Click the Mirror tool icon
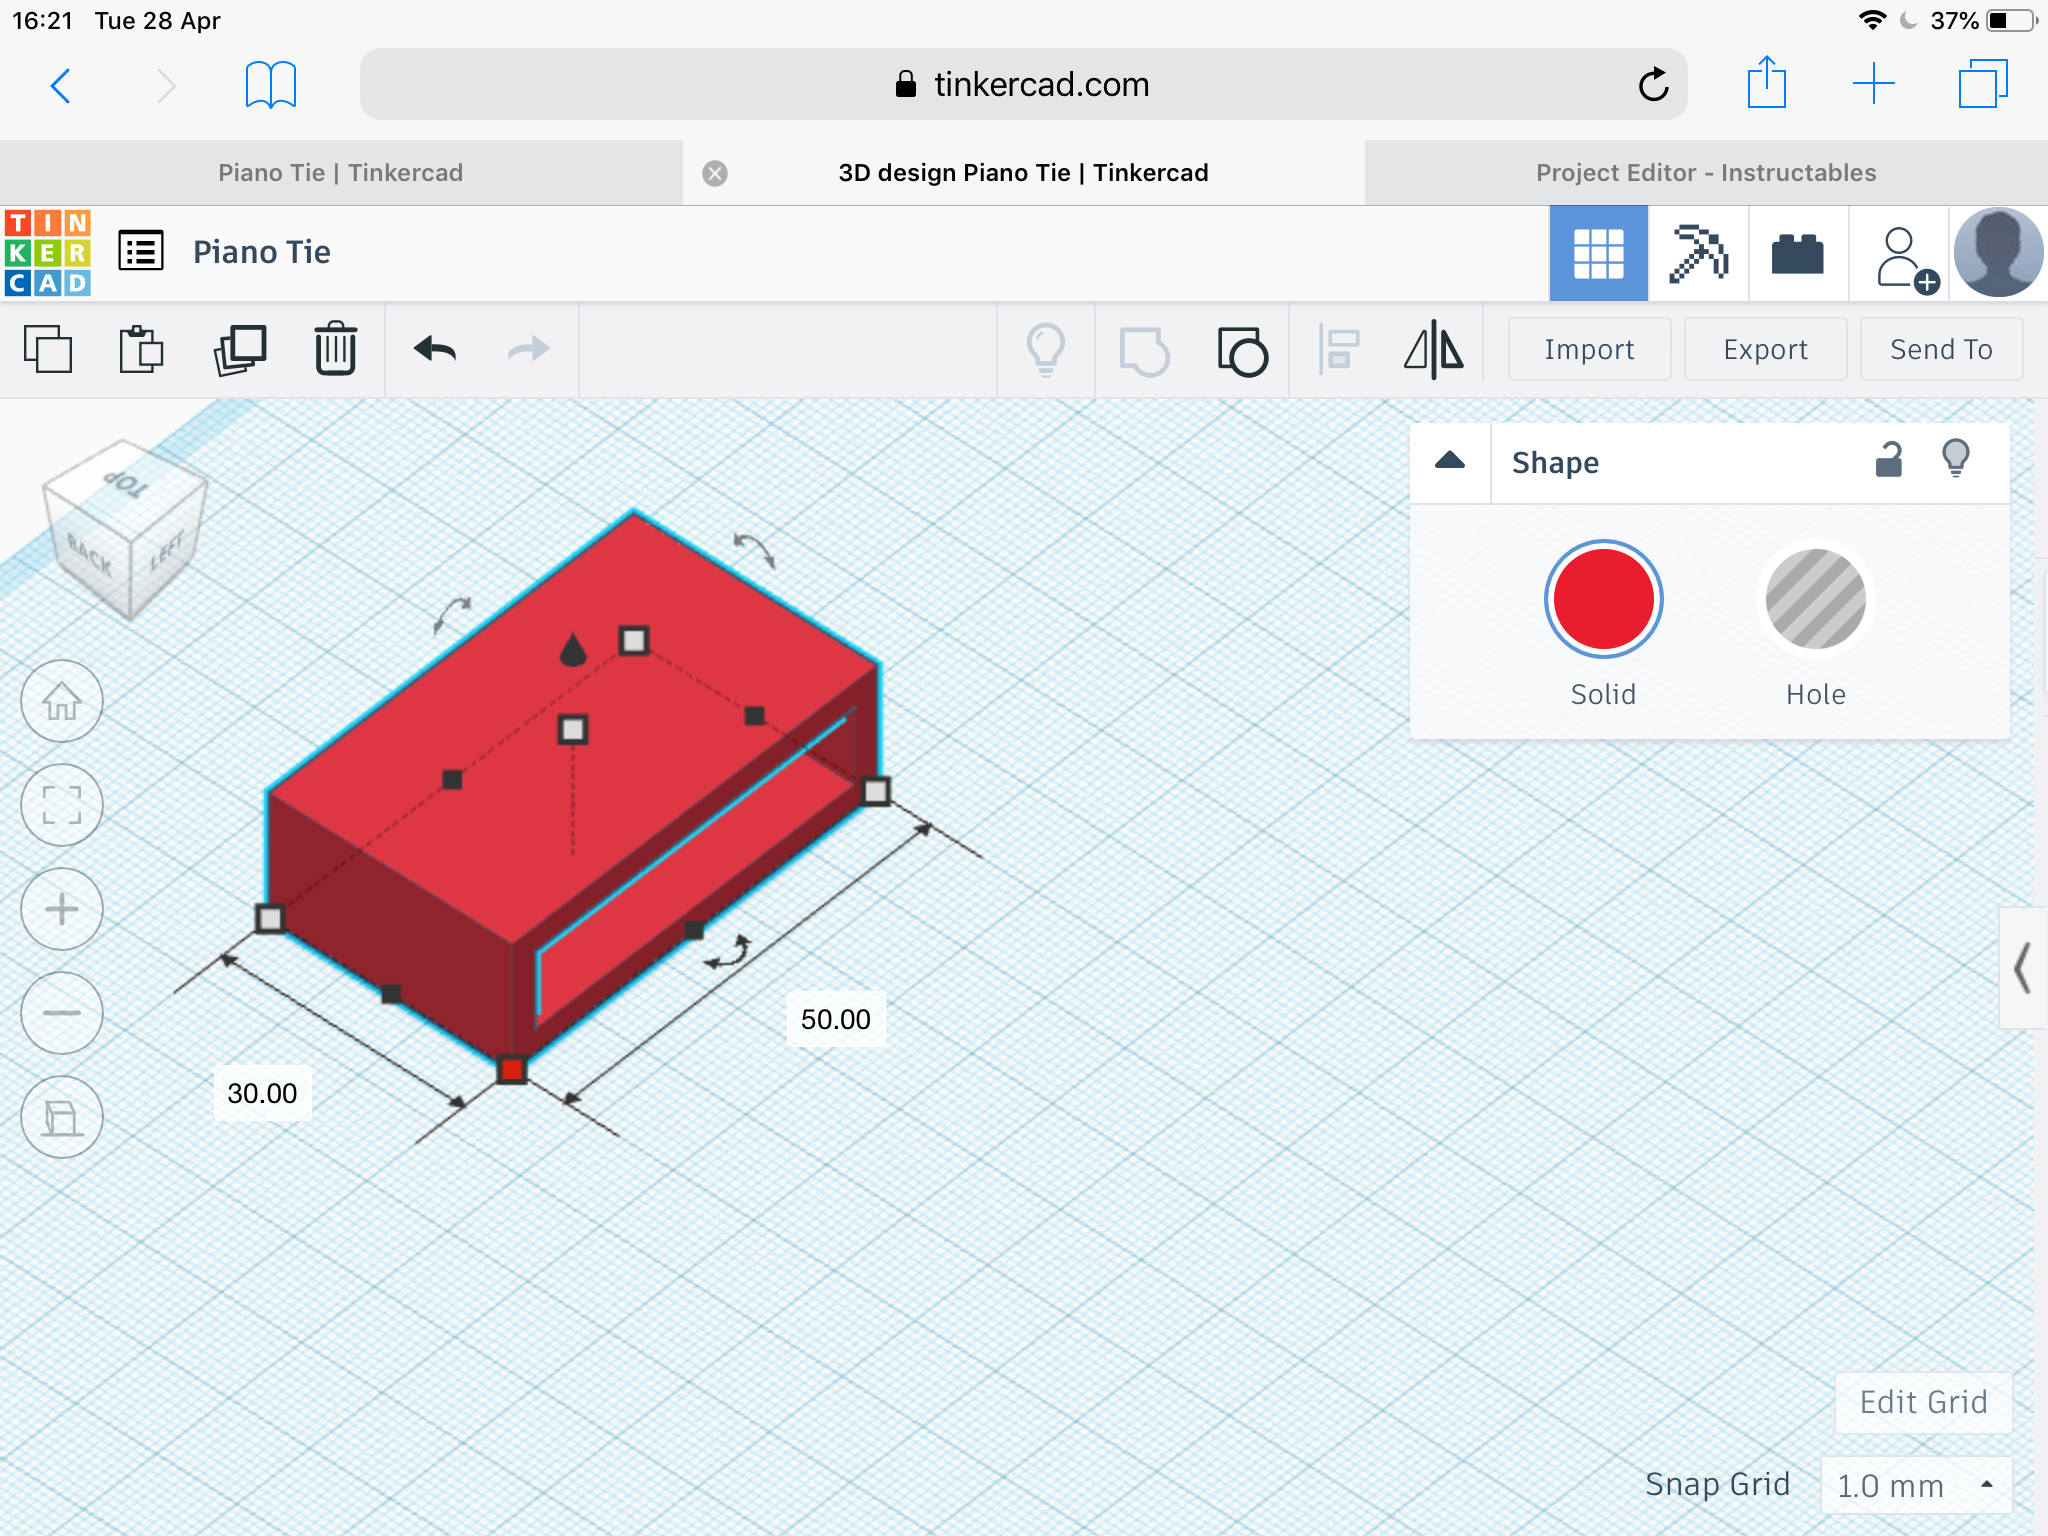This screenshot has width=2048, height=1536. pyautogui.click(x=1434, y=350)
